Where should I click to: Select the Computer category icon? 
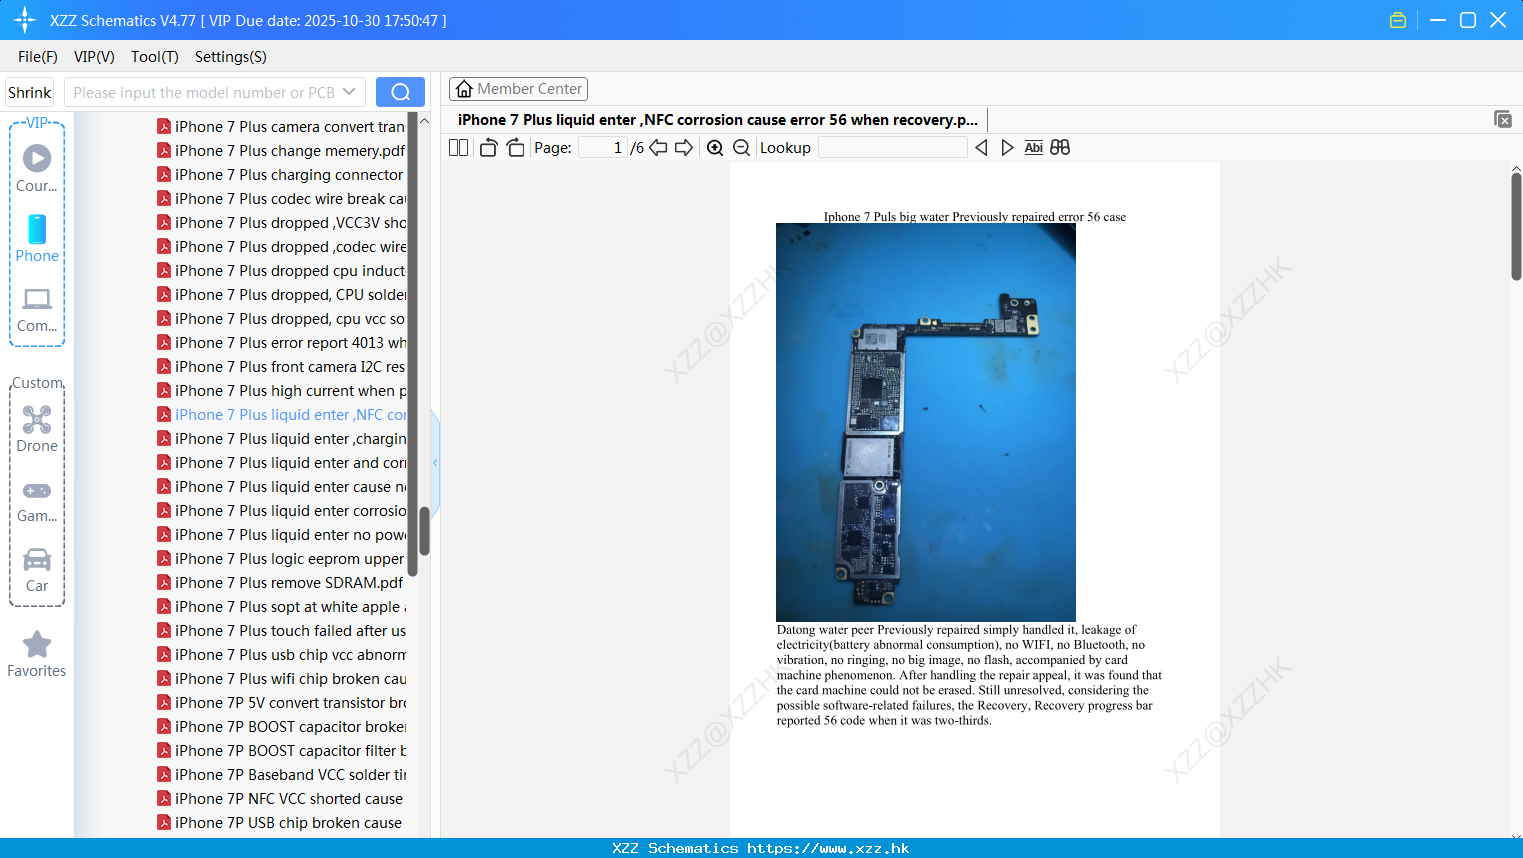[37, 299]
